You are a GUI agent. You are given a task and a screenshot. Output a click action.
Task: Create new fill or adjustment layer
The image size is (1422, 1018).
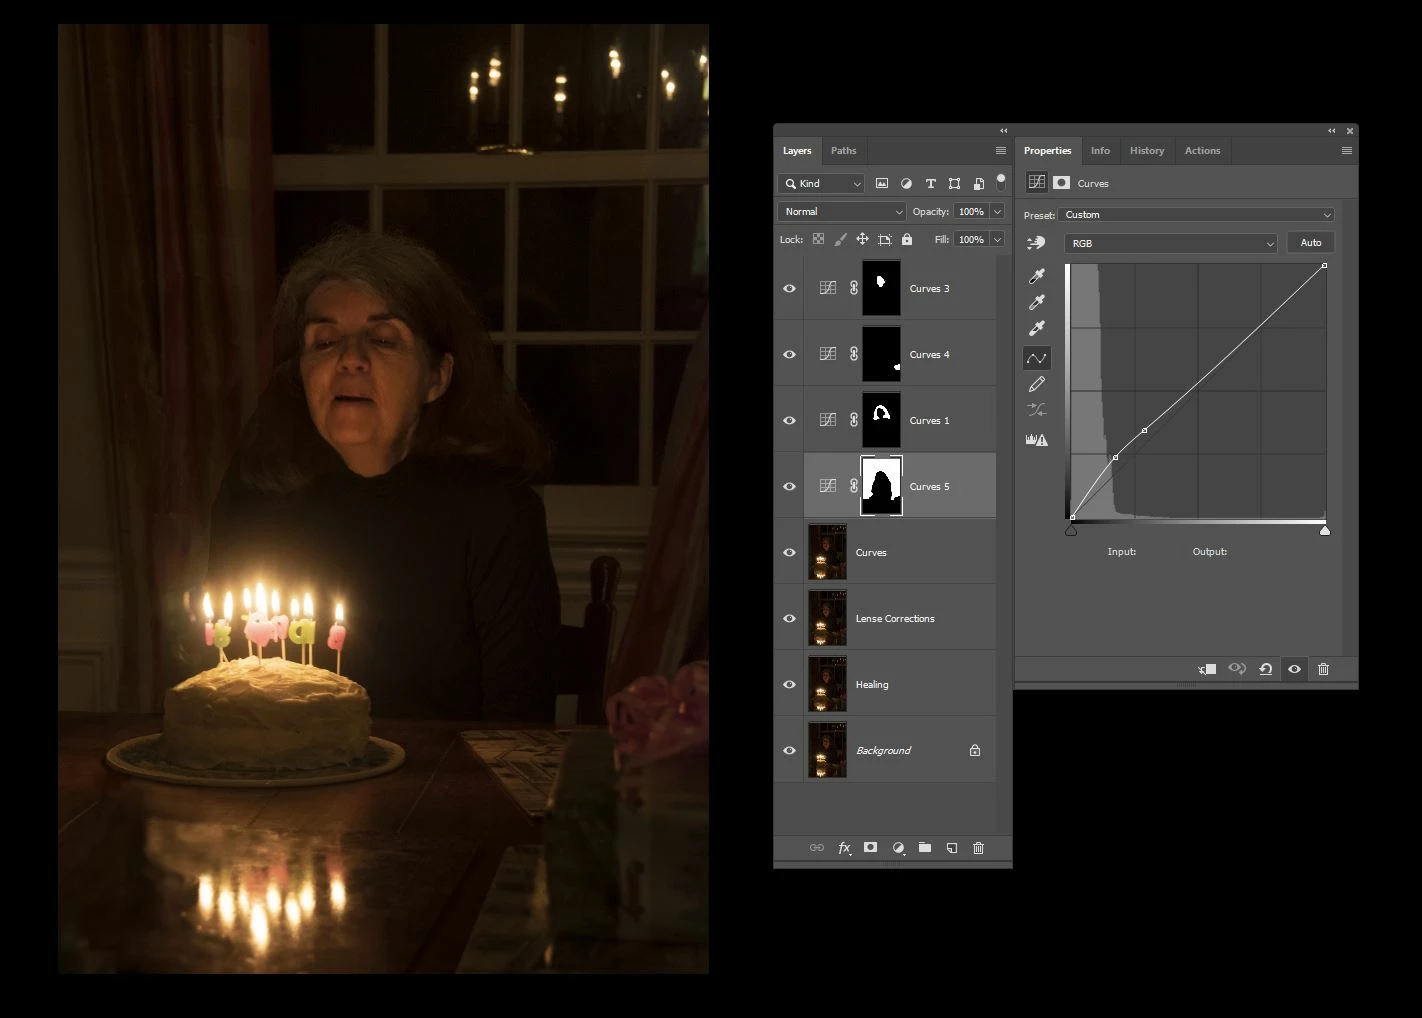(898, 847)
